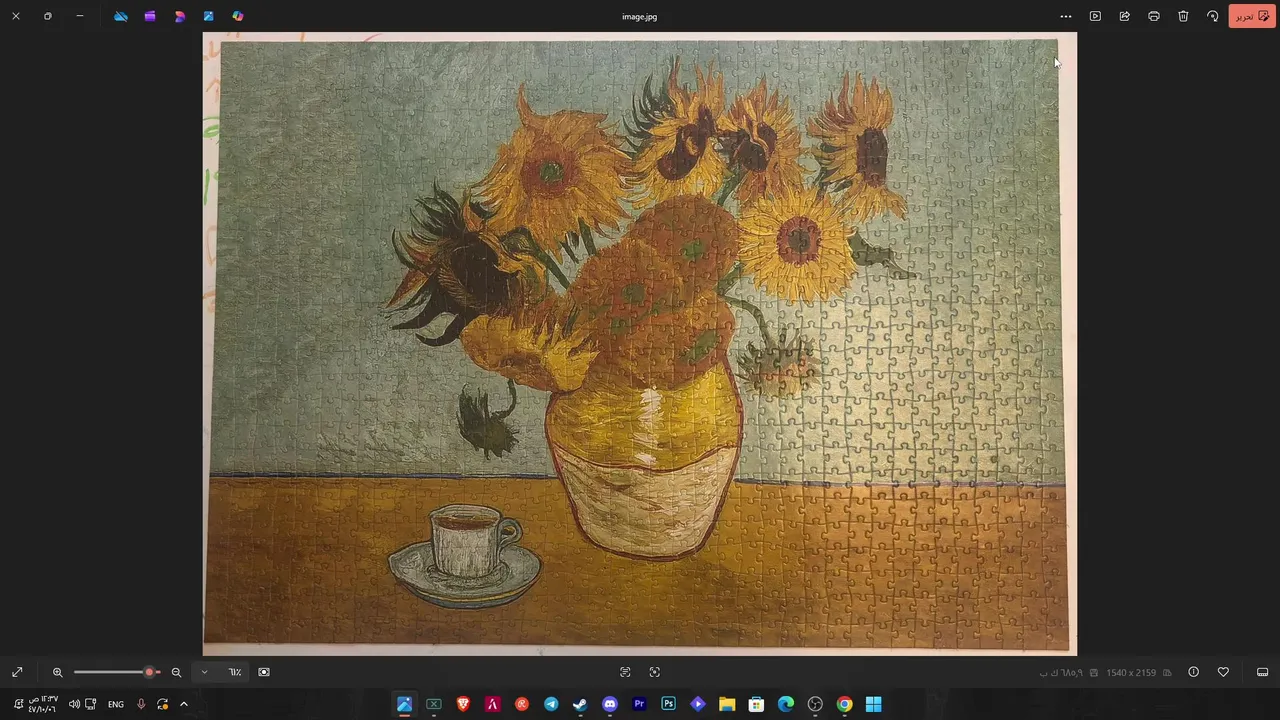Open Designer icon in title bar
Screen dimensions: 1280x720
[179, 16]
